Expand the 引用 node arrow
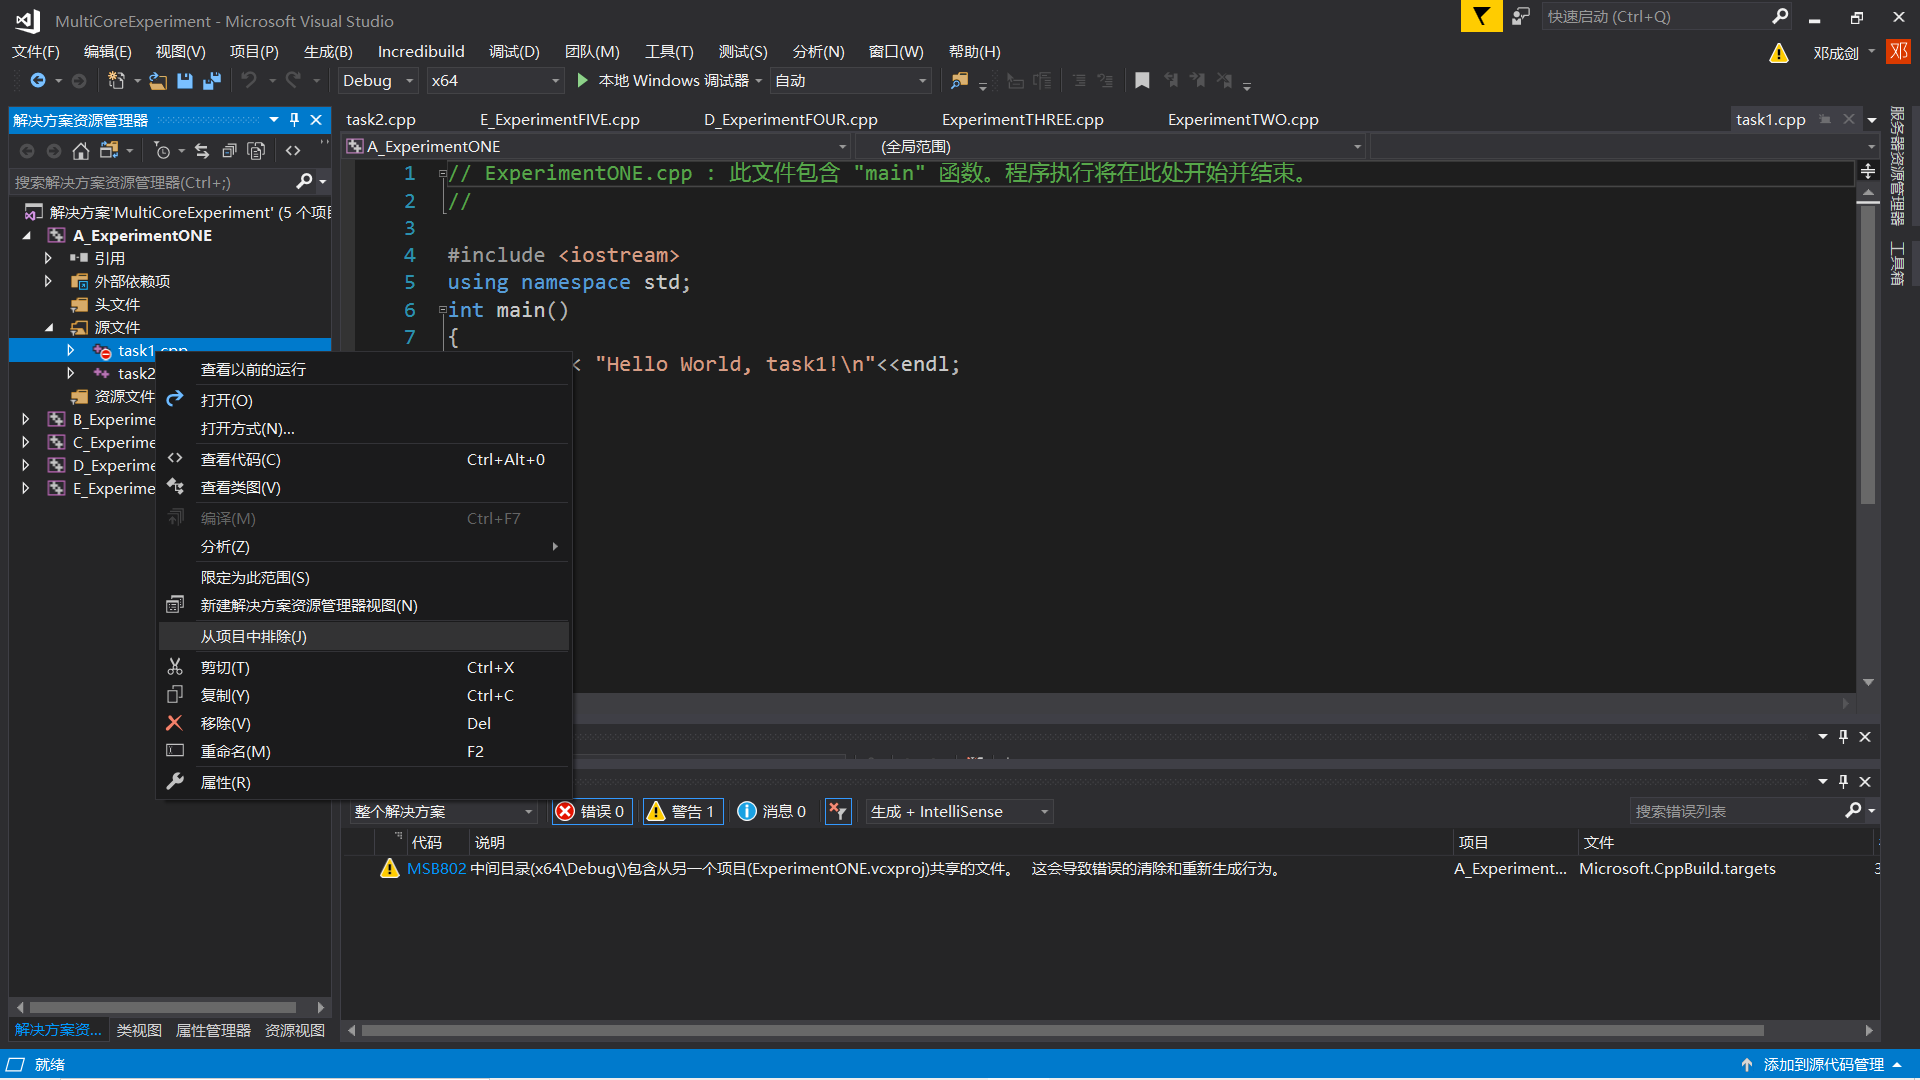The width and height of the screenshot is (1920, 1080). tap(48, 258)
